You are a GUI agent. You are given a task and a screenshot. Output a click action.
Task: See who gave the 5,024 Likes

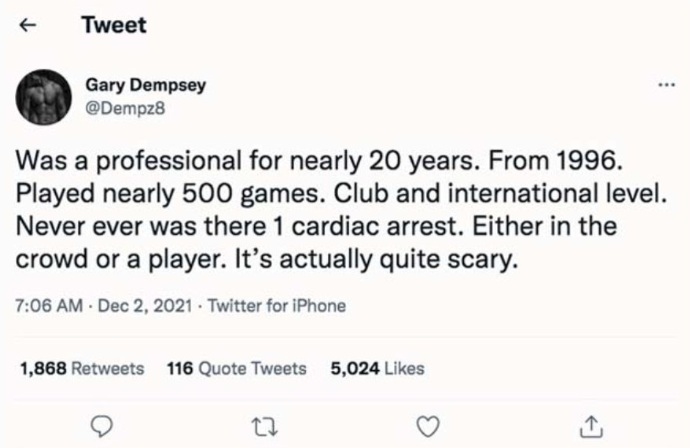coord(377,369)
